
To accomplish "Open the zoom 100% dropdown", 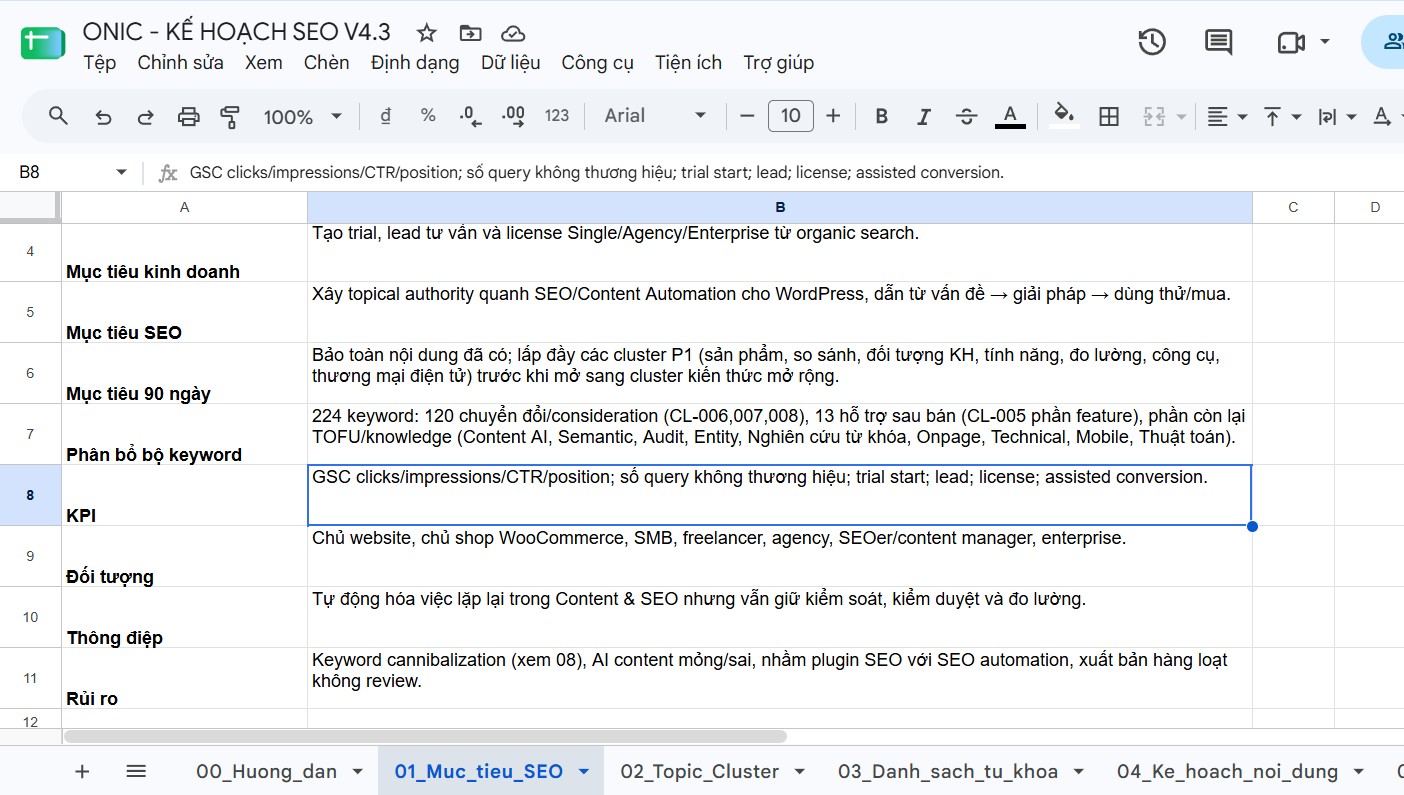I will (302, 117).
